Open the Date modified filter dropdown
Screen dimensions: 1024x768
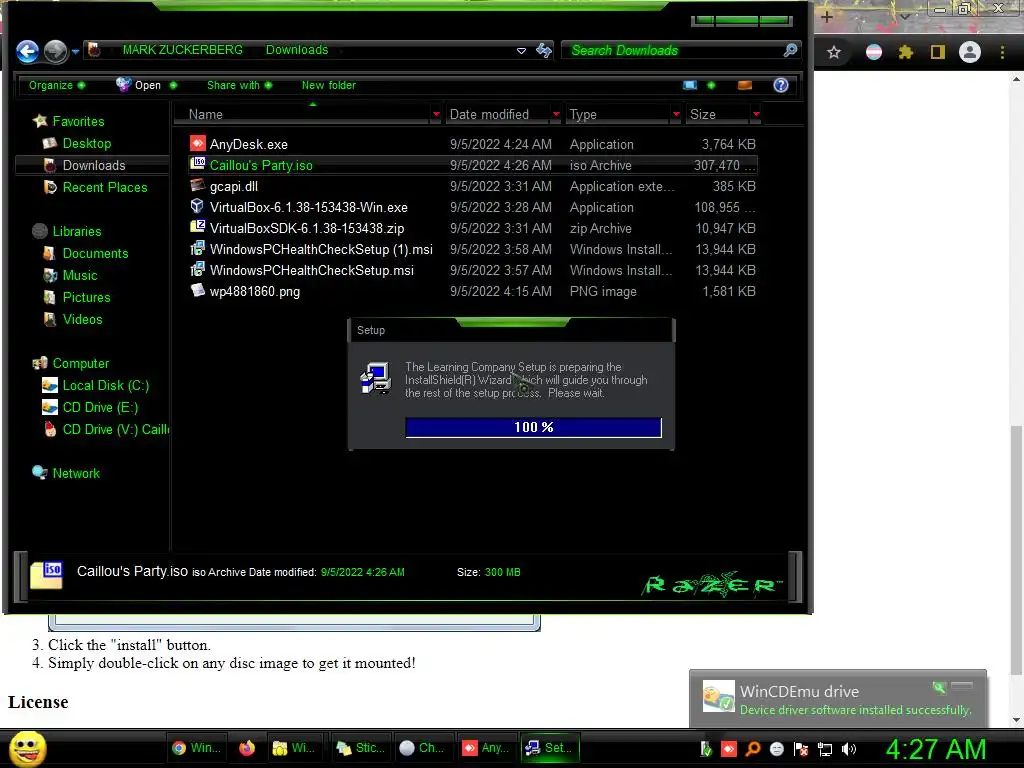[556, 114]
